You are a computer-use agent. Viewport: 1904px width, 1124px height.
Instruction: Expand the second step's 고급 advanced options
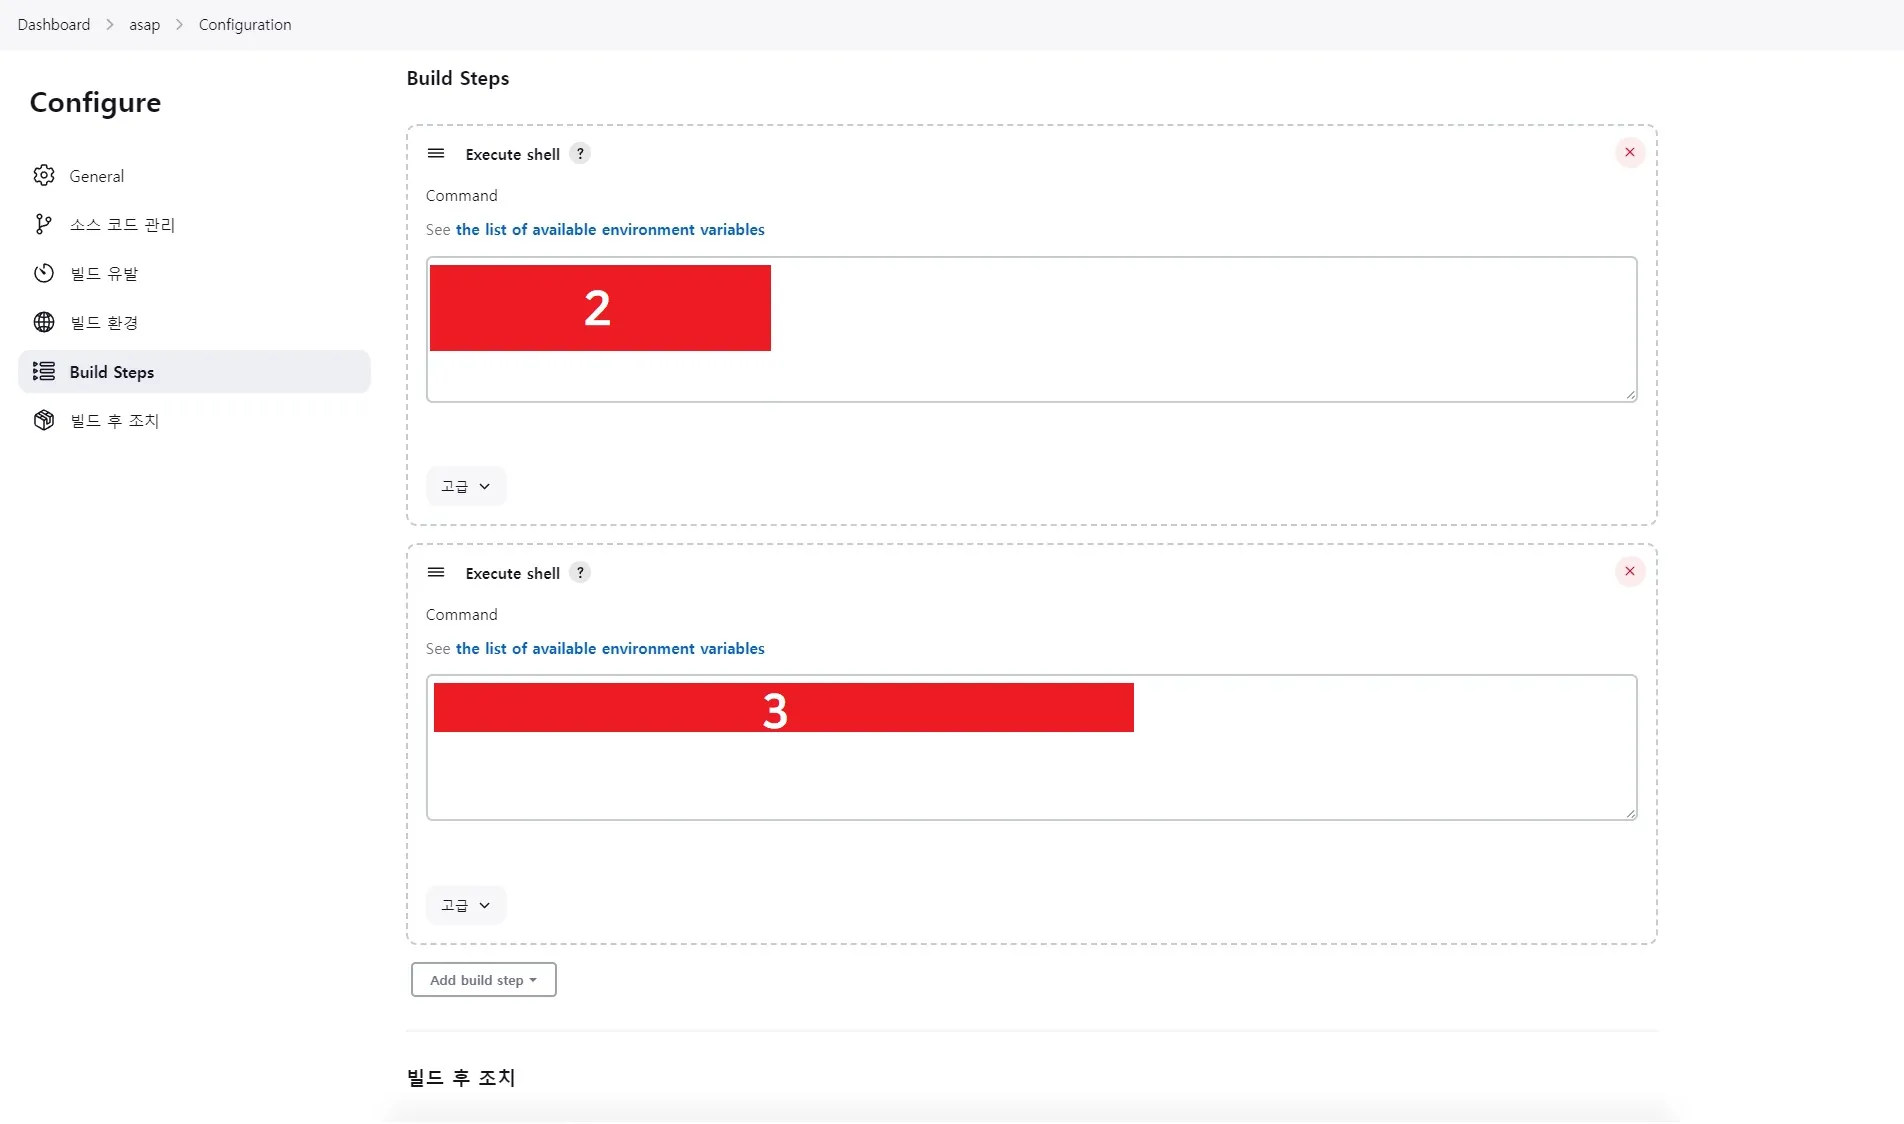(x=466, y=906)
